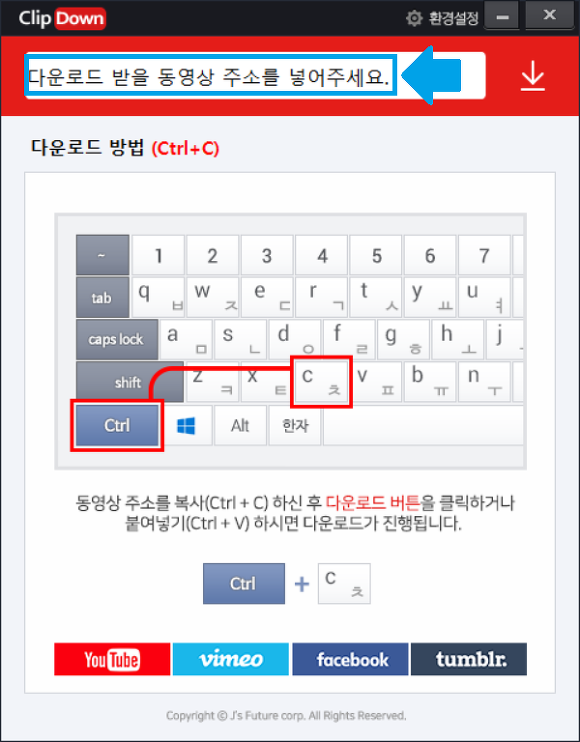Screen dimensions: 580x742
Task: Click the caps lock key
Action: click(116, 339)
